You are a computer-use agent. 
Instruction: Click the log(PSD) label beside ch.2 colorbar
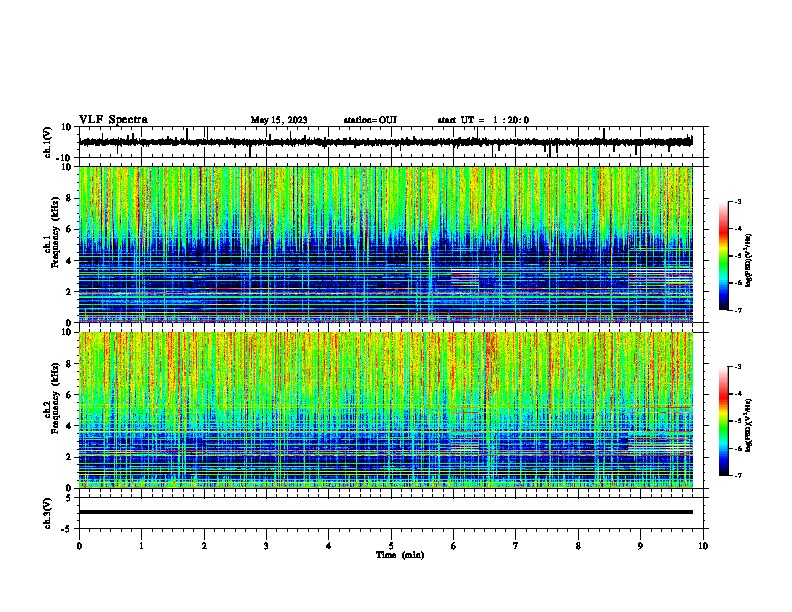(x=749, y=425)
